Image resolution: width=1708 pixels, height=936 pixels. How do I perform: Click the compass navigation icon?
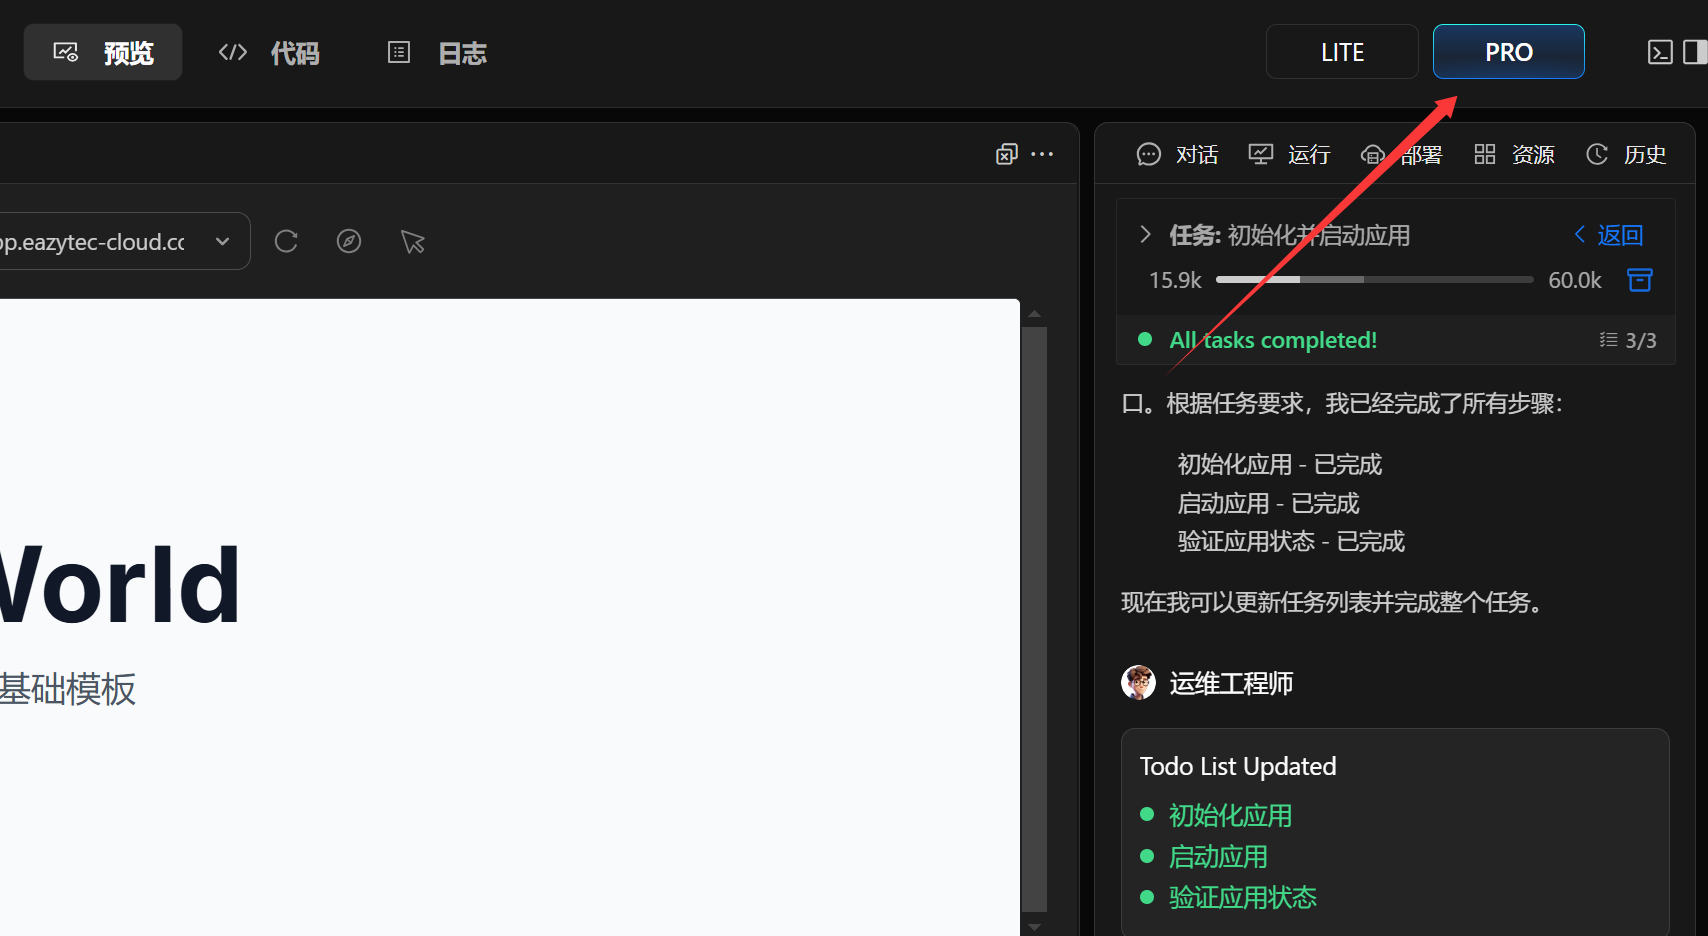(349, 241)
